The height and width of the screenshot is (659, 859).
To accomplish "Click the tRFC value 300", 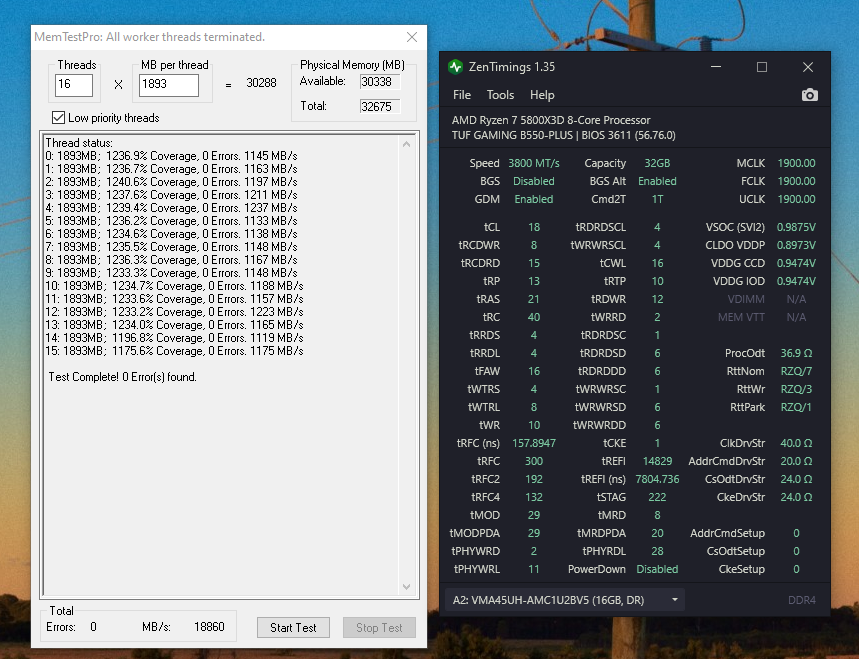I will click(x=534, y=461).
